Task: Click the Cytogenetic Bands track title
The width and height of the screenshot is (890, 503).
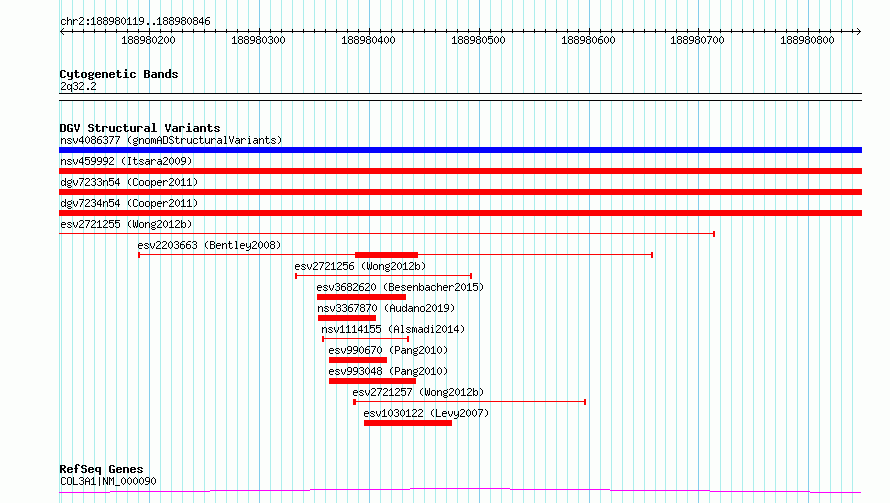Action: point(119,74)
